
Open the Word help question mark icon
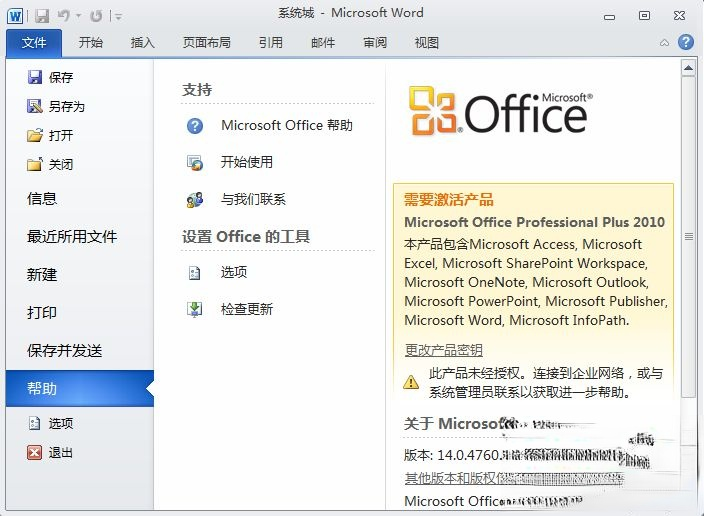[685, 42]
